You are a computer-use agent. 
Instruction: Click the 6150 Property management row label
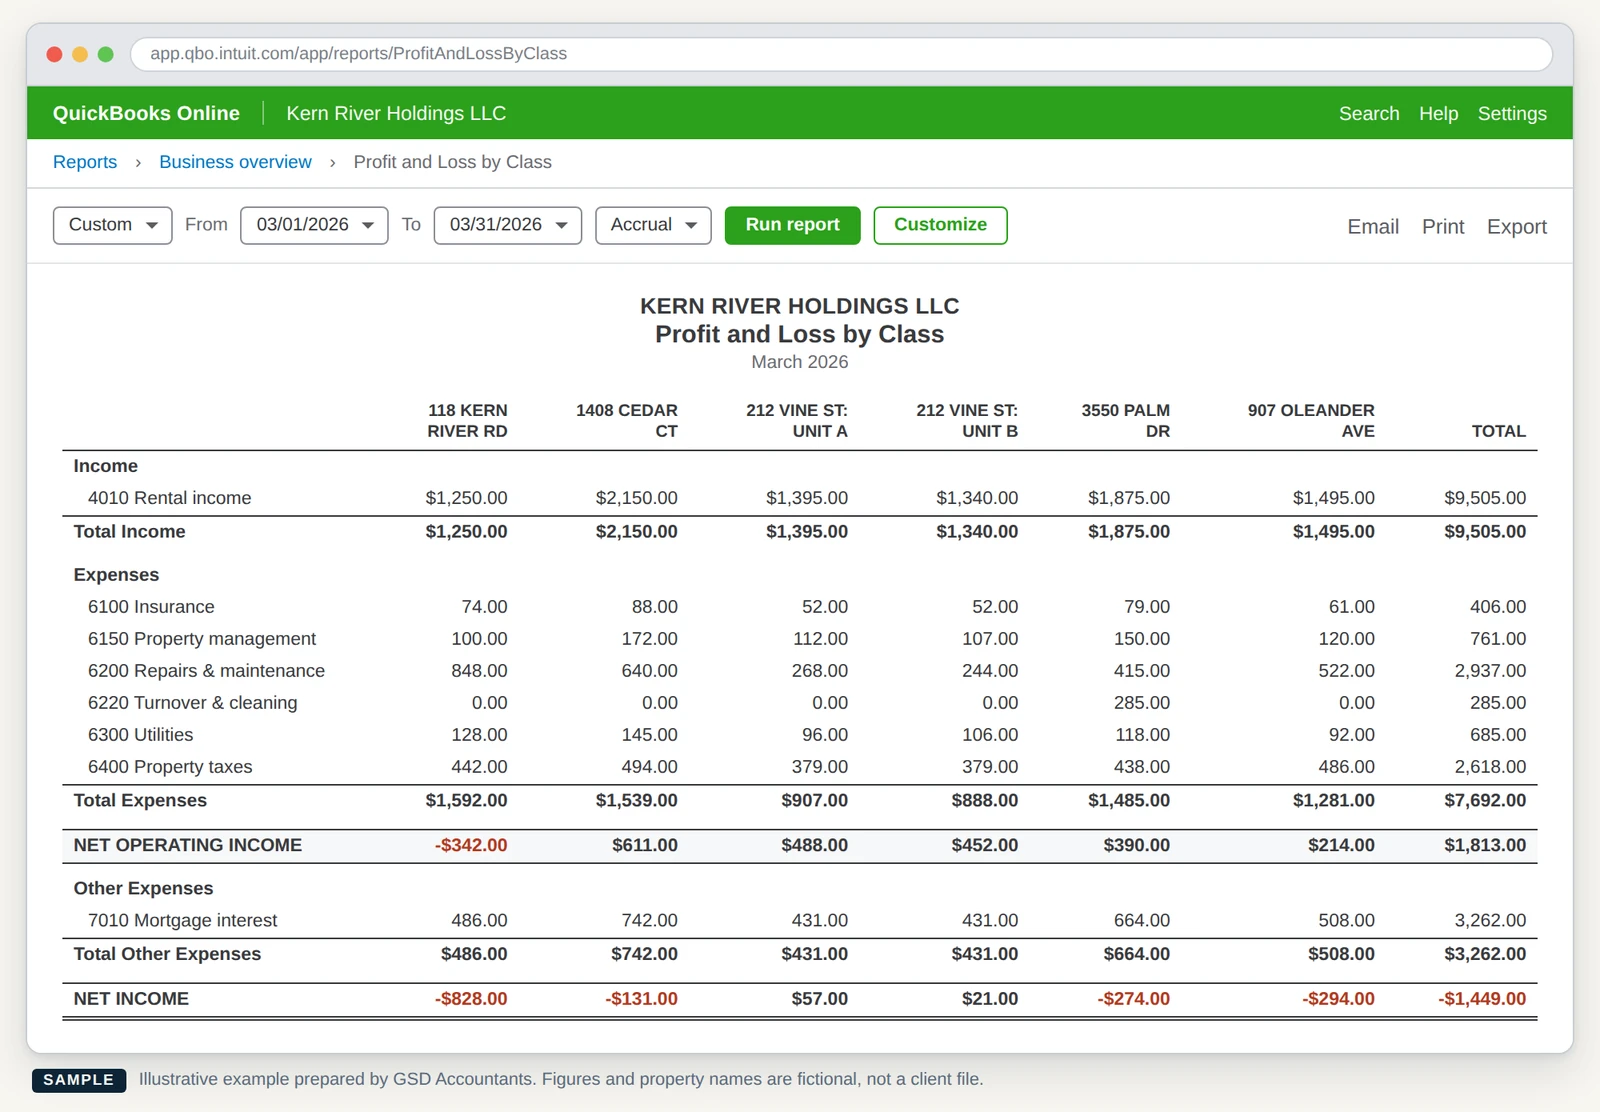(x=202, y=639)
